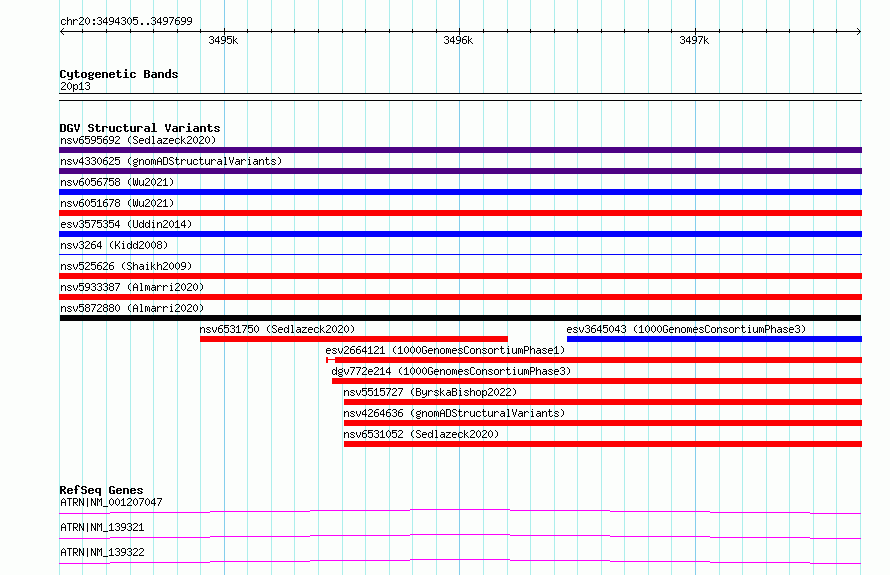This screenshot has height=575, width=890.
Task: Select dgv772e214 1000GenomesConsortiumPhase3 label
Action: point(451,371)
